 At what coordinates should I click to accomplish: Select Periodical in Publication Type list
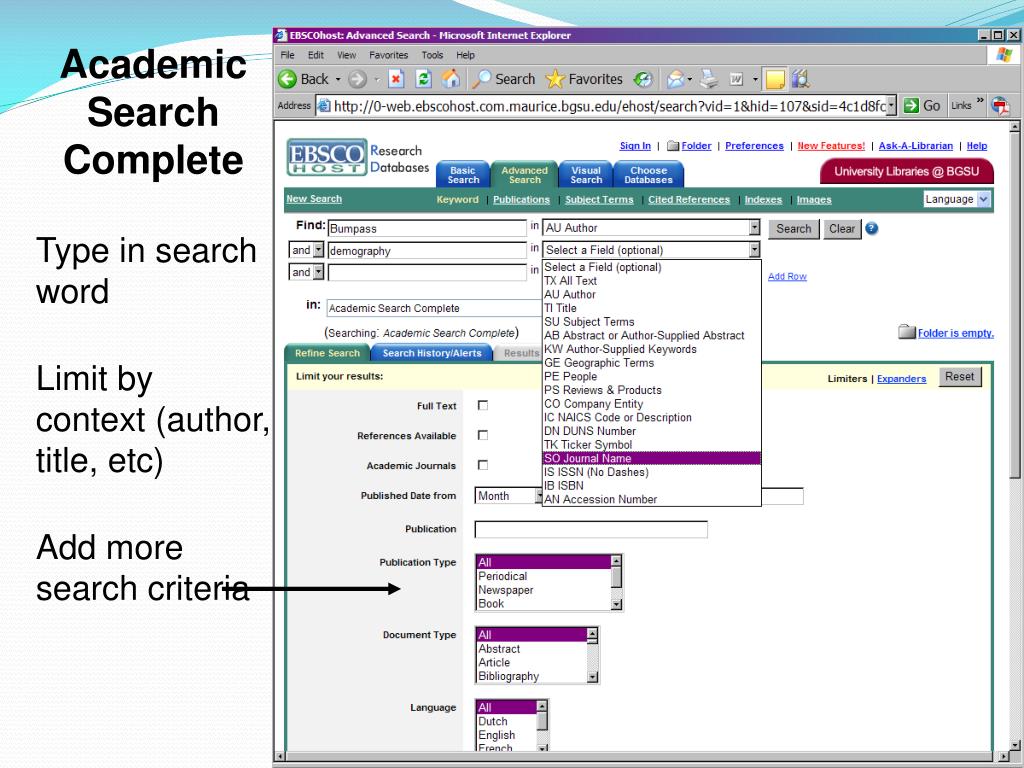point(544,576)
